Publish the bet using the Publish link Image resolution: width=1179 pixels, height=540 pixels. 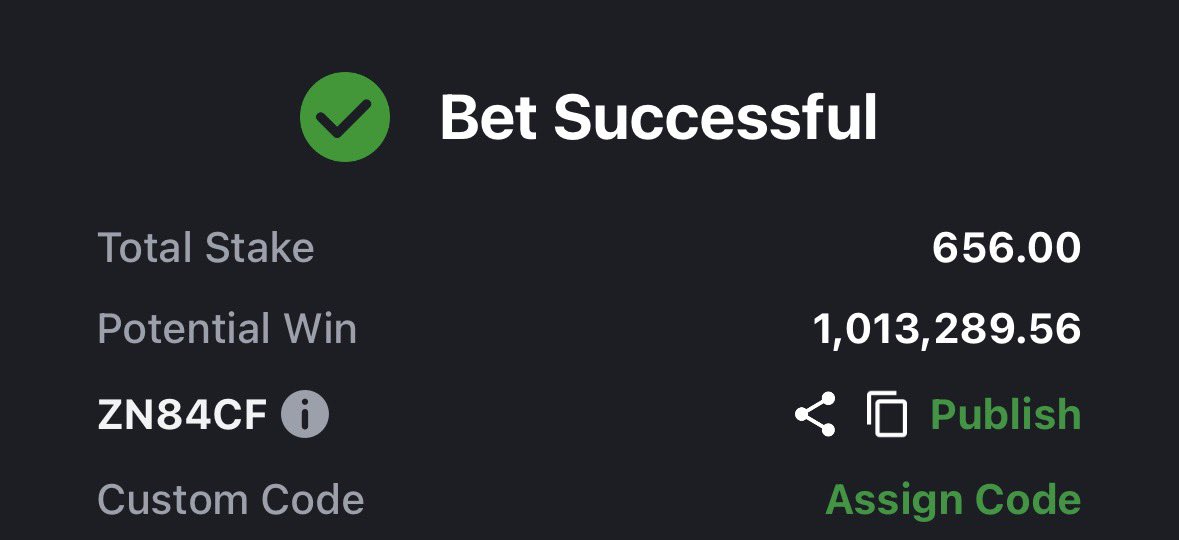[x=1005, y=414]
